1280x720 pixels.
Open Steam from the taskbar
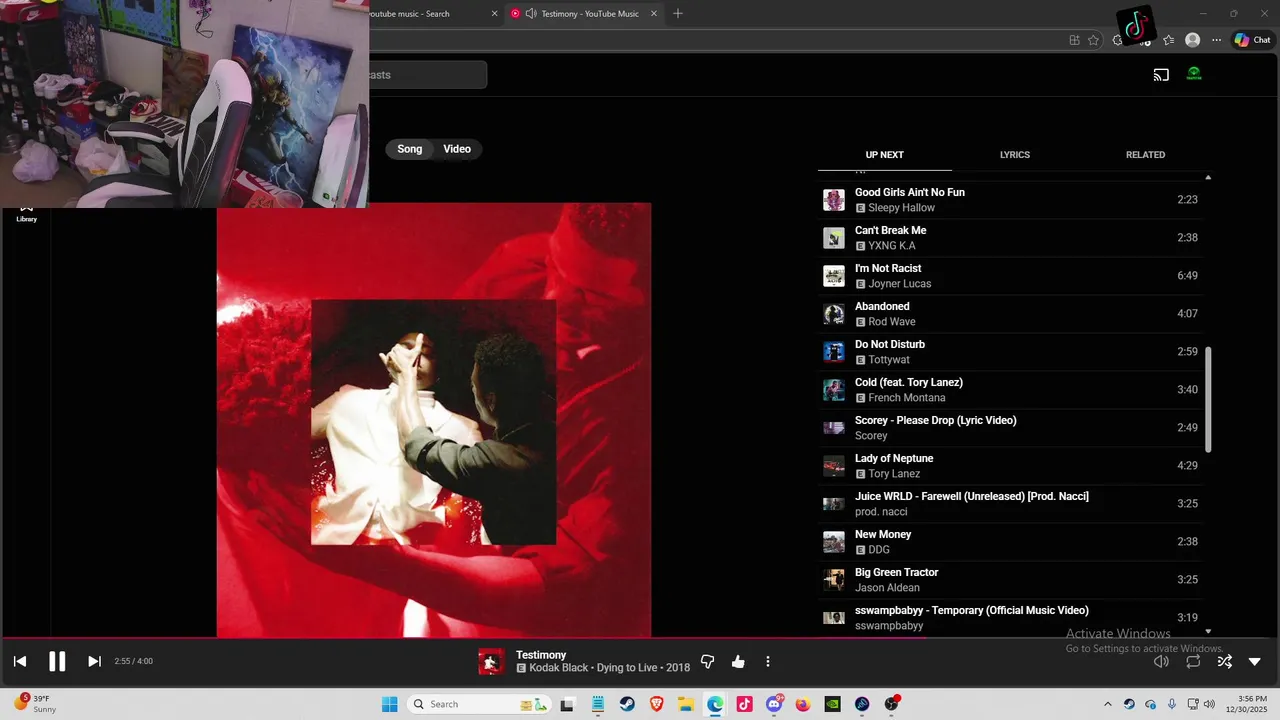point(626,704)
